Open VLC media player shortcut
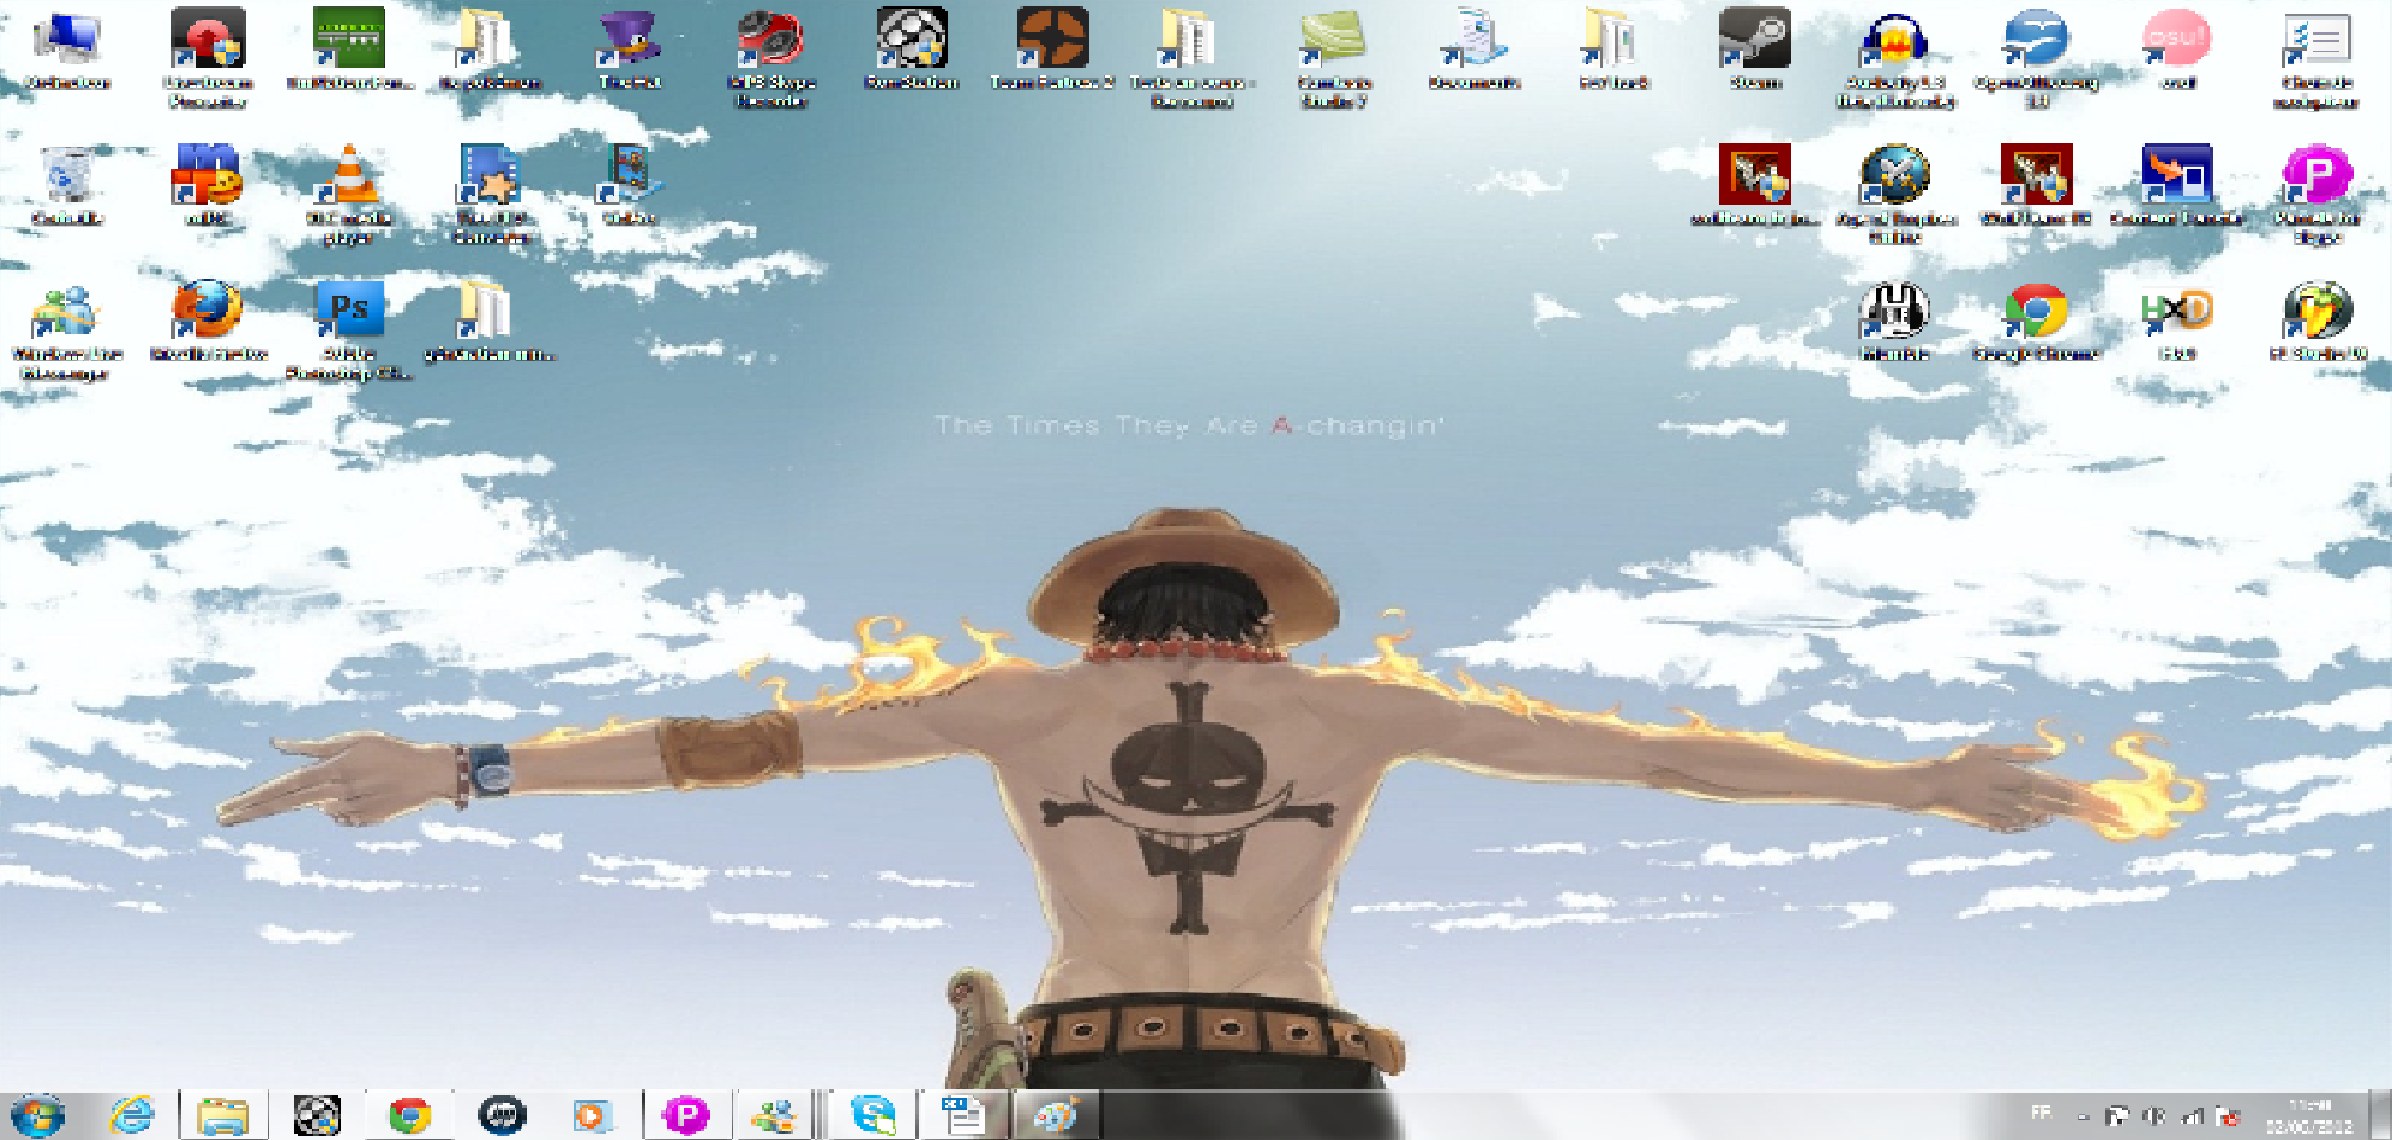The image size is (2392, 1140). pyautogui.click(x=348, y=194)
